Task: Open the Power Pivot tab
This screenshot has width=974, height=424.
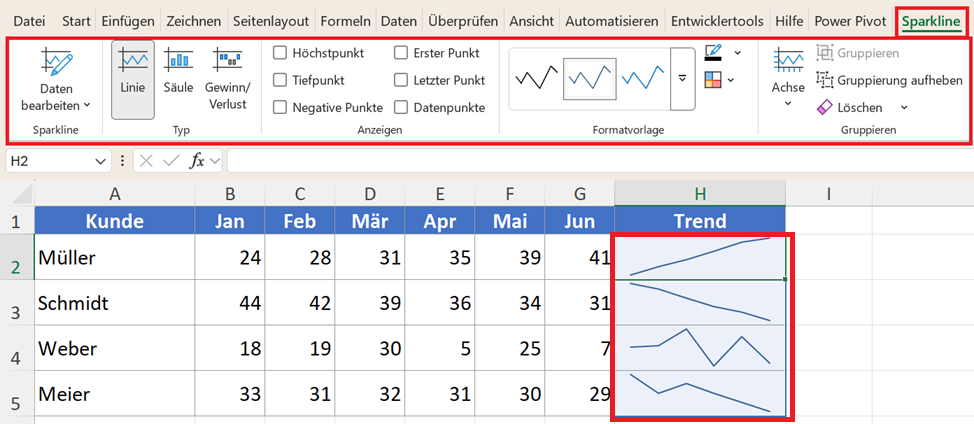Action: tap(852, 21)
